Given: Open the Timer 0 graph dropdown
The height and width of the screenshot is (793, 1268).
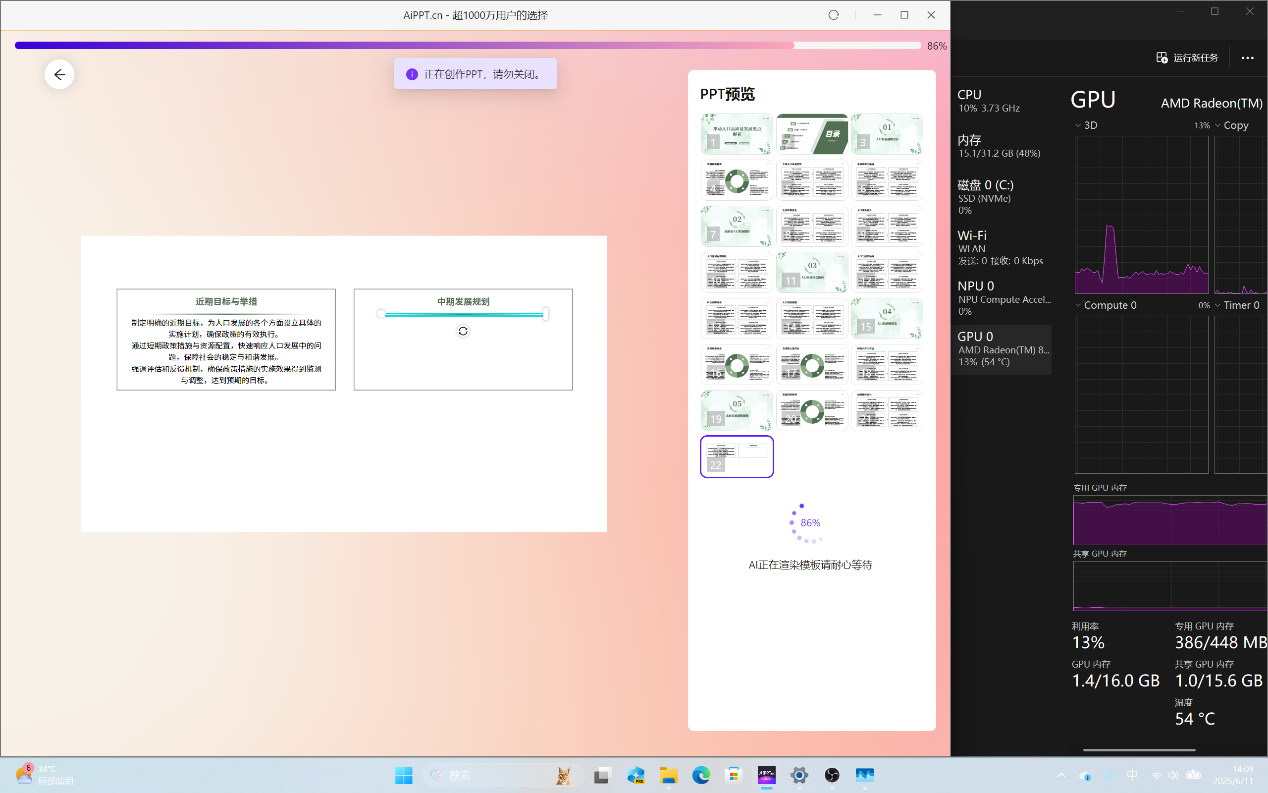Looking at the screenshot, I should click(x=1218, y=305).
